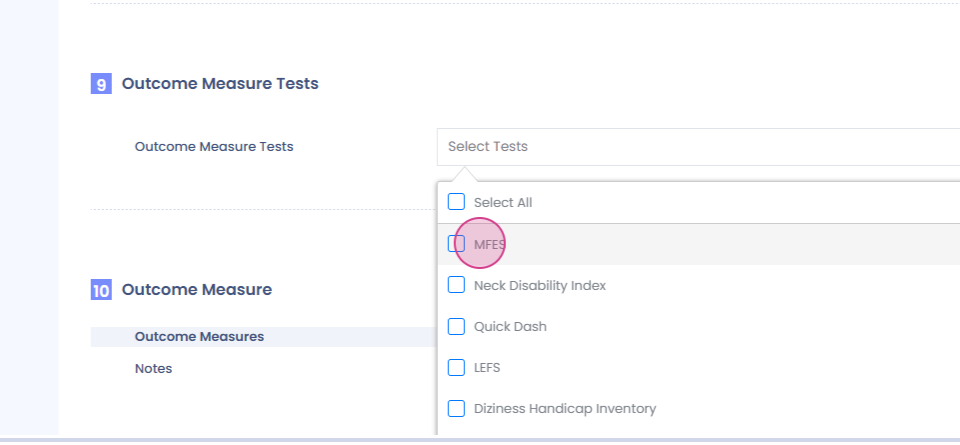Image resolution: width=960 pixels, height=445 pixels.
Task: Choose the Neck Disability Index option label
Action: point(540,285)
